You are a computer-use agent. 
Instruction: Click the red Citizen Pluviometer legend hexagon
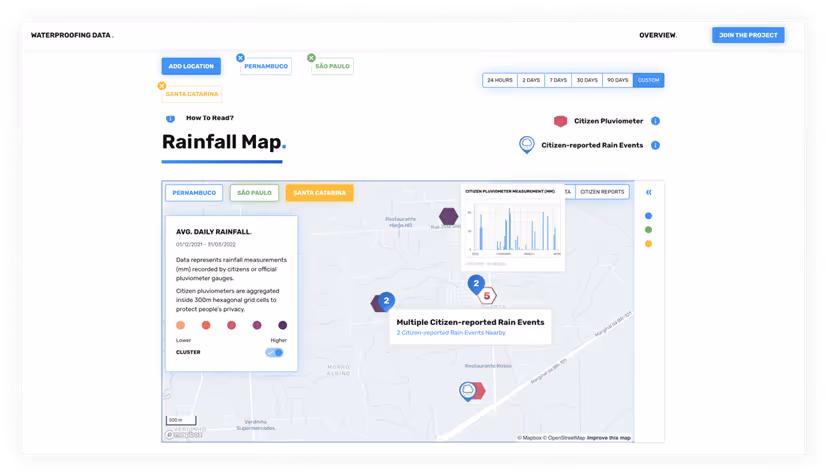coord(560,121)
